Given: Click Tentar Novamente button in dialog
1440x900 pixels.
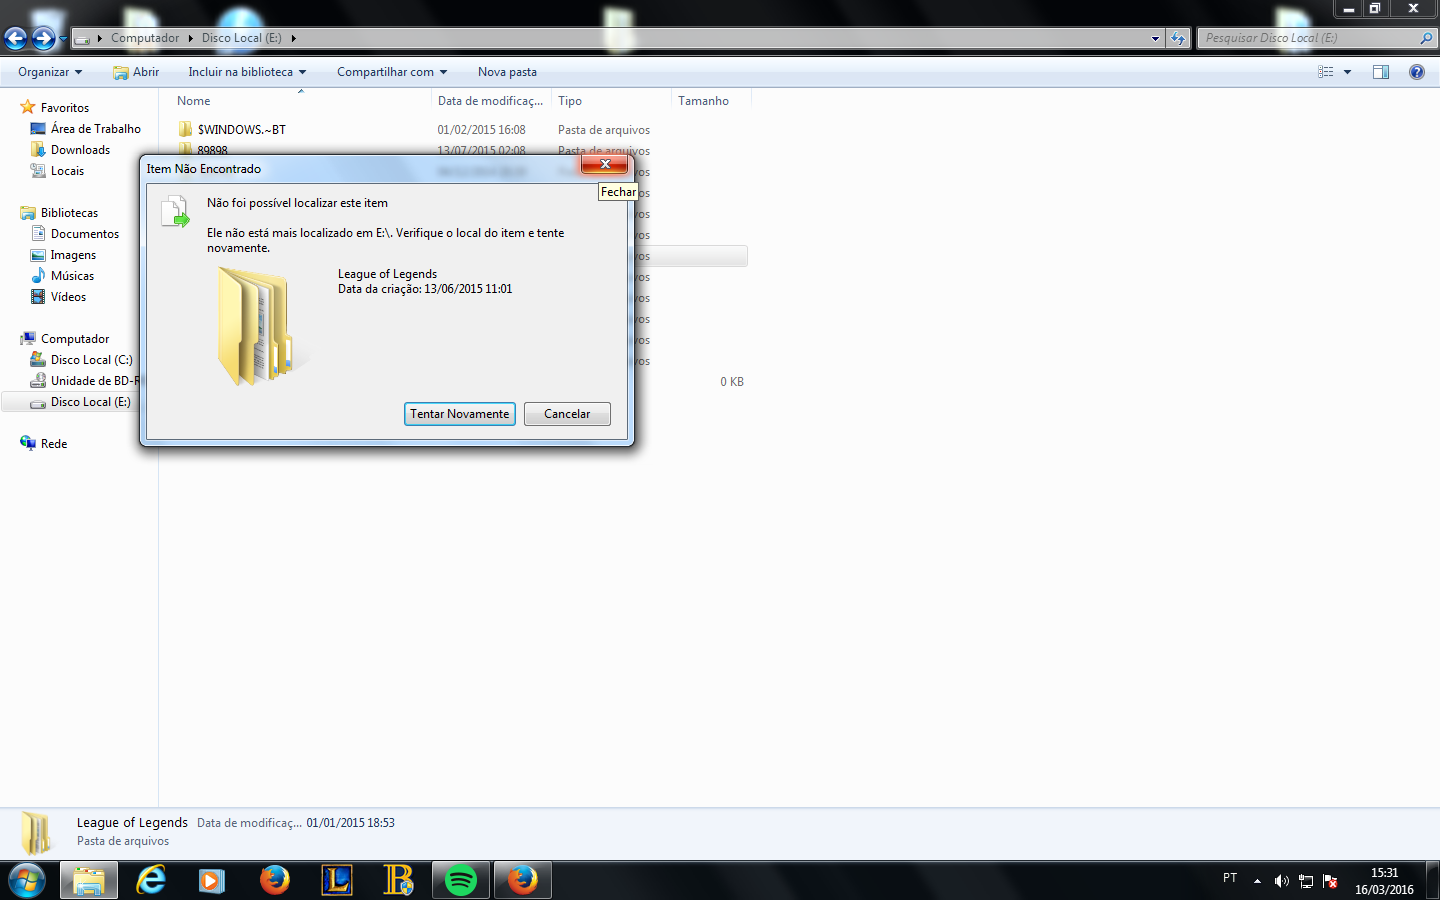Looking at the screenshot, I should 460,414.
